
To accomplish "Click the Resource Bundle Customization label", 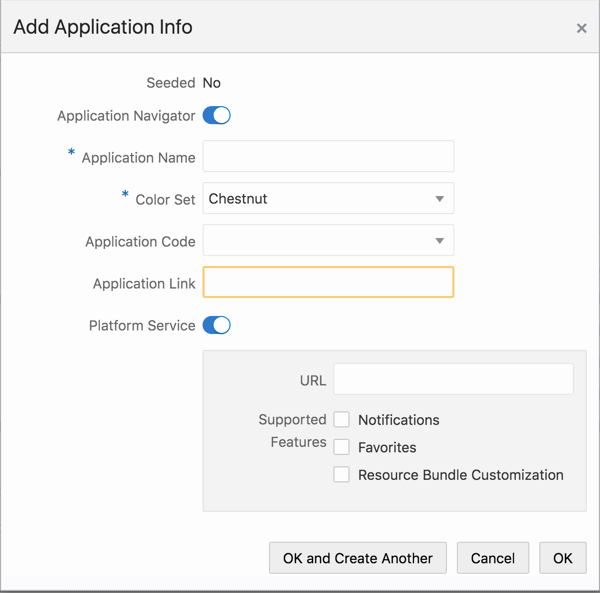I will 461,475.
